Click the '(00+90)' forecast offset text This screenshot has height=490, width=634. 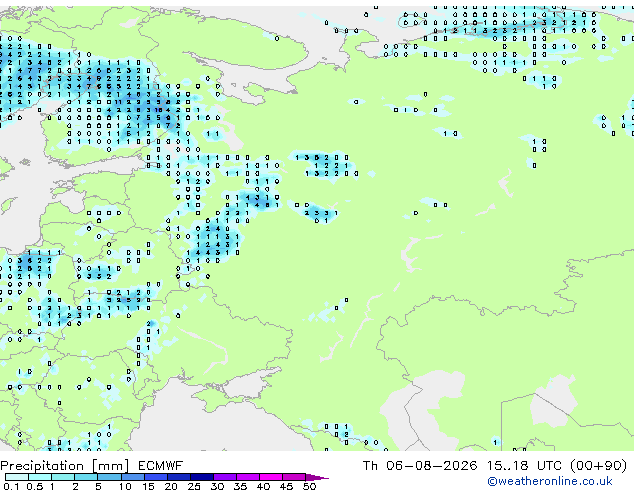tap(598, 466)
